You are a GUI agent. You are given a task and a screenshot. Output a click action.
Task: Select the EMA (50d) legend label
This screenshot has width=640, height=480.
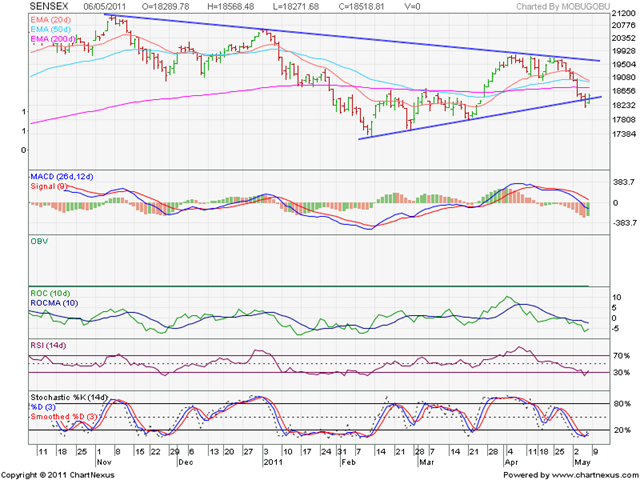coord(50,29)
